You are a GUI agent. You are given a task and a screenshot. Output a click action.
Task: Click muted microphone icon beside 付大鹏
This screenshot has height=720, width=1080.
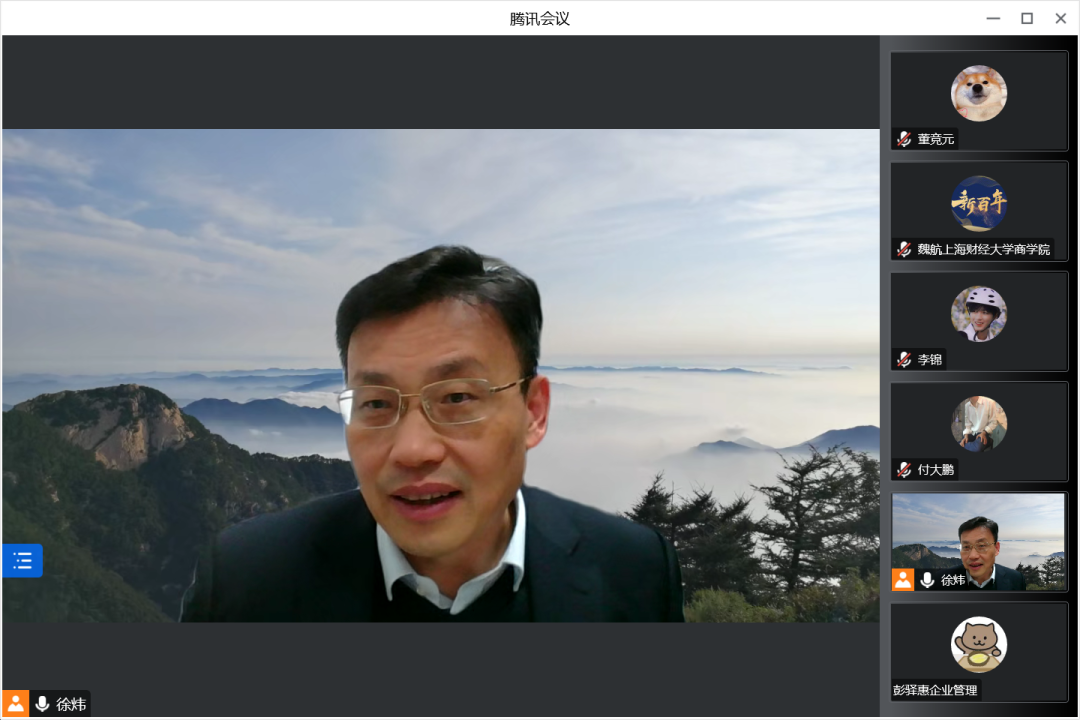click(x=904, y=470)
